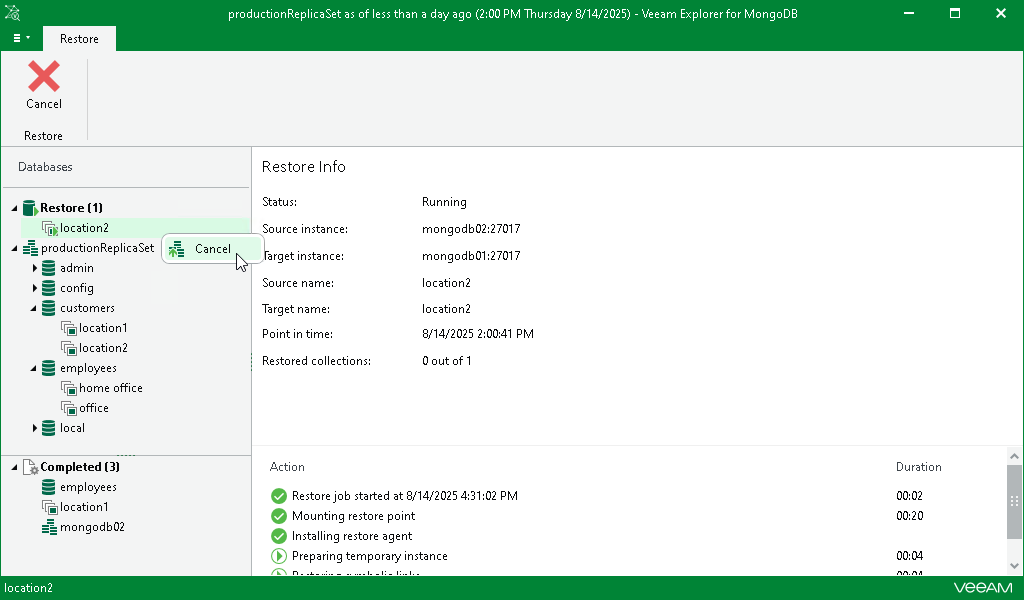Screen dimensions: 1024x600
Task: Click the Veeam app icon in title bar
Action: click(x=12, y=14)
